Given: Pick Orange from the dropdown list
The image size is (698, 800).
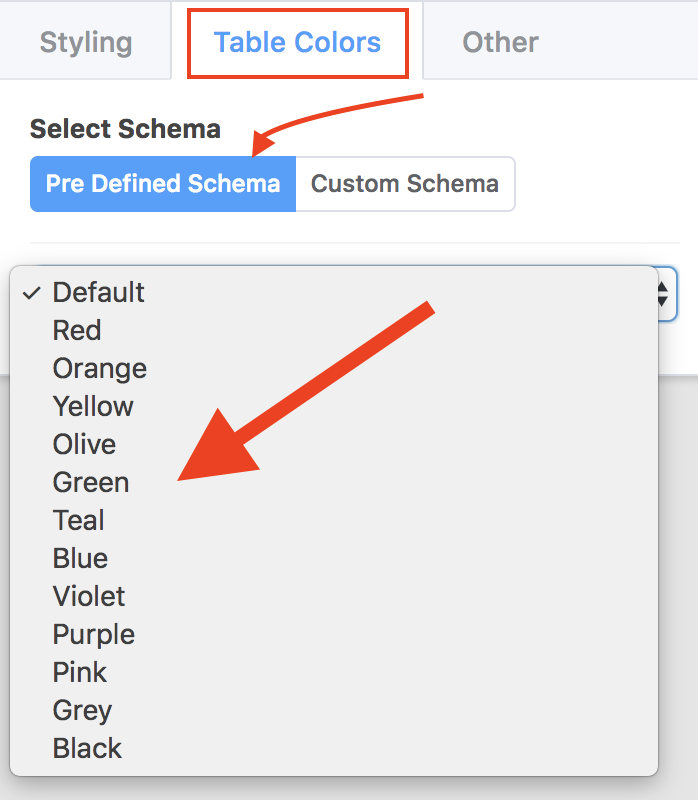Looking at the screenshot, I should click(99, 368).
